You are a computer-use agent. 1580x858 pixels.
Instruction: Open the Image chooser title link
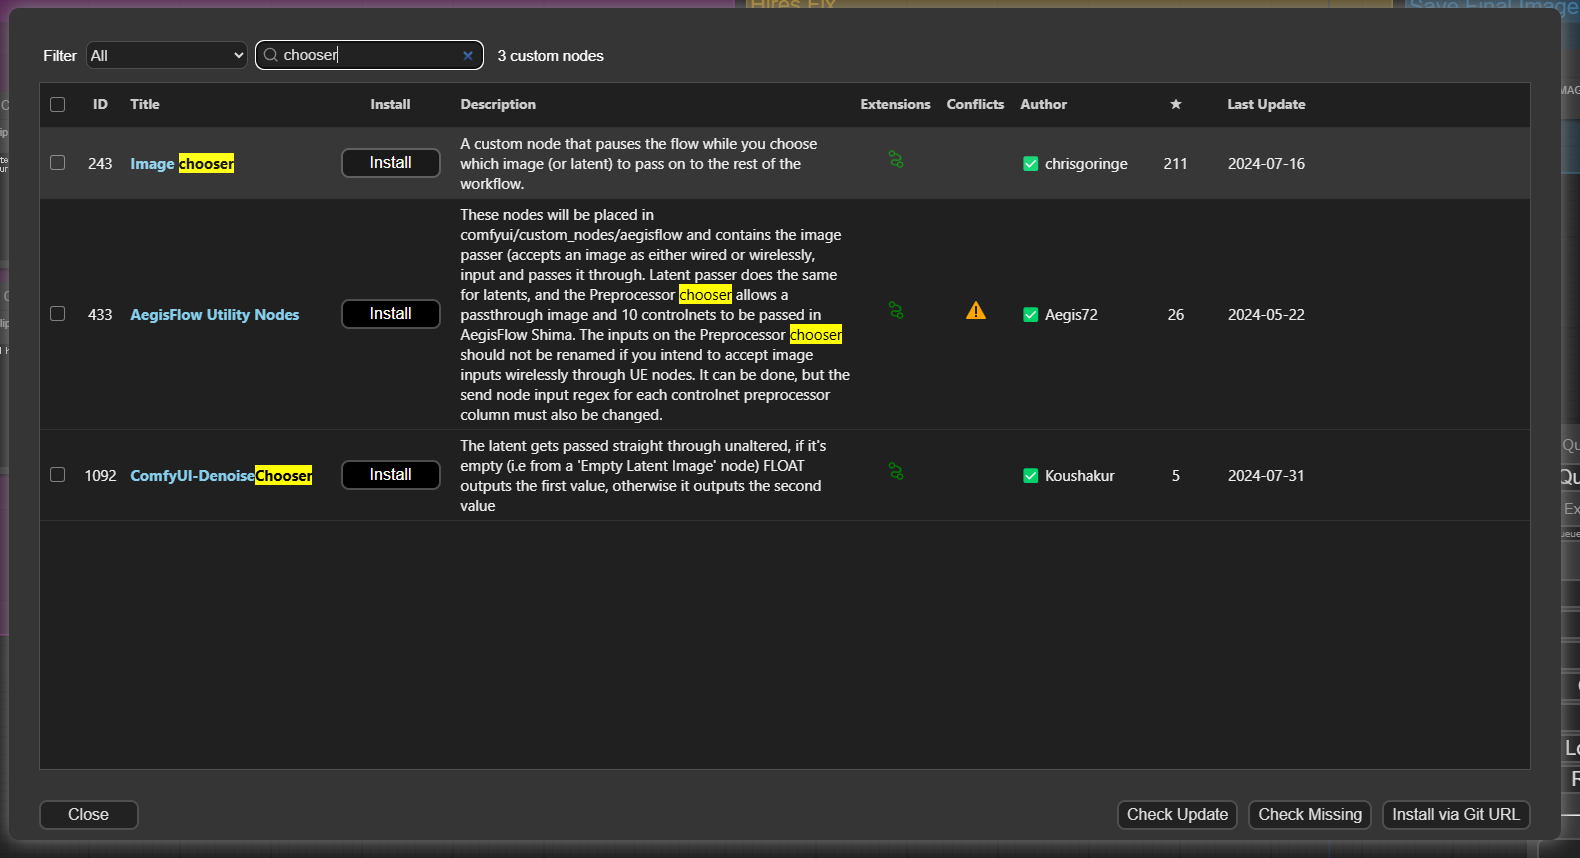tap(182, 164)
